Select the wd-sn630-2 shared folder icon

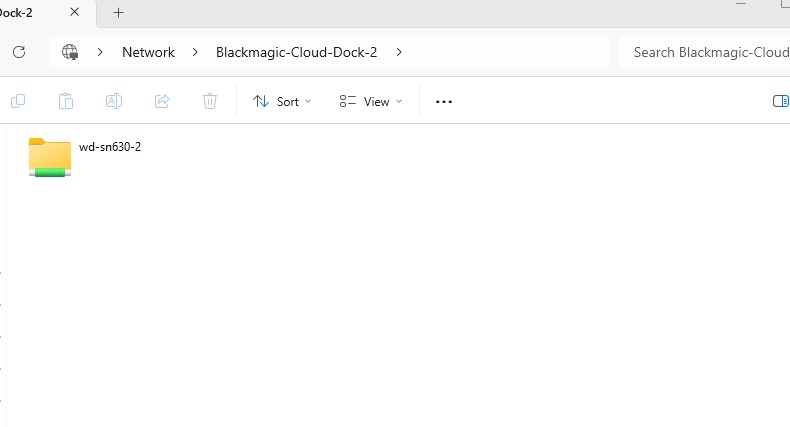pyautogui.click(x=50, y=157)
